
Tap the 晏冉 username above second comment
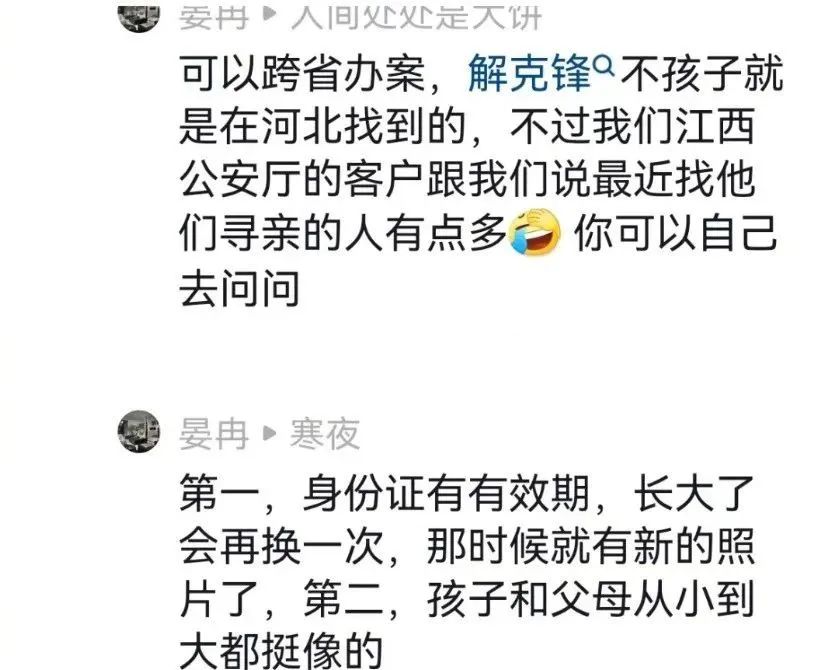pyautogui.click(x=214, y=433)
